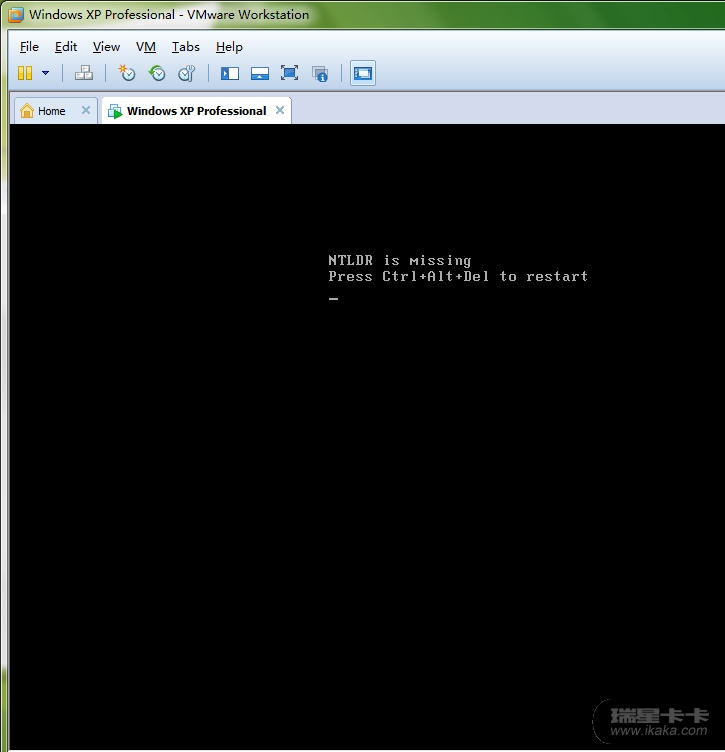The height and width of the screenshot is (752, 725).
Task: Click the 'Press Ctrl+Alt+Del to restart' line
Action: coord(458,276)
